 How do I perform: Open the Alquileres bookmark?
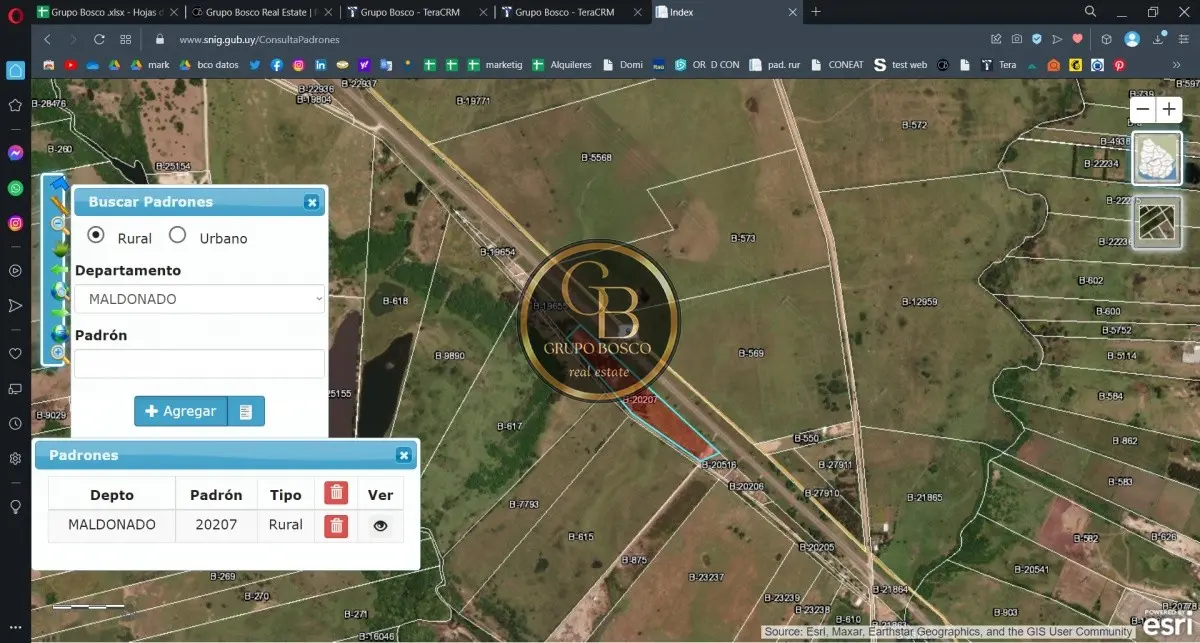pos(561,65)
